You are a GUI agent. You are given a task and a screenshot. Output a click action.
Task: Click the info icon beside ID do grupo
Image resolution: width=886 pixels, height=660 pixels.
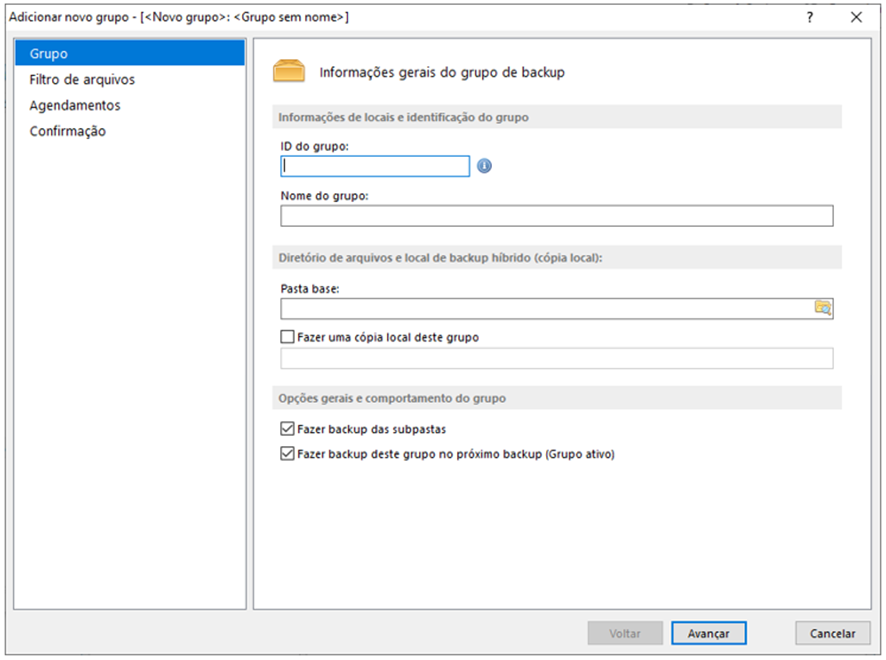[x=484, y=166]
